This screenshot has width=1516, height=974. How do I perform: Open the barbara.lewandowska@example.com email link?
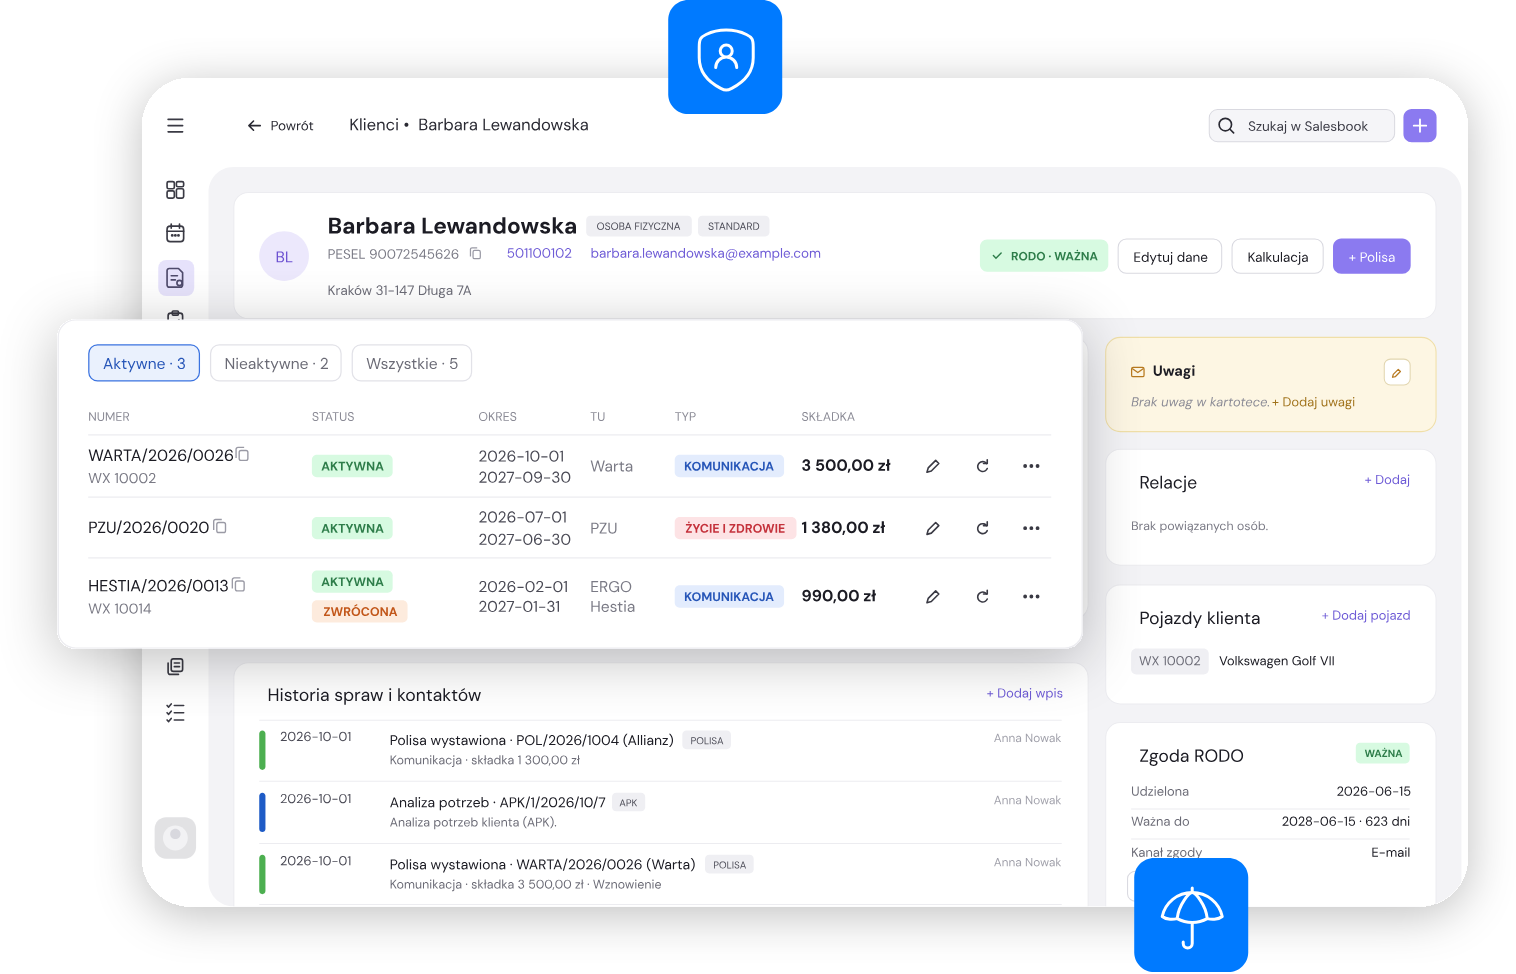pos(706,253)
